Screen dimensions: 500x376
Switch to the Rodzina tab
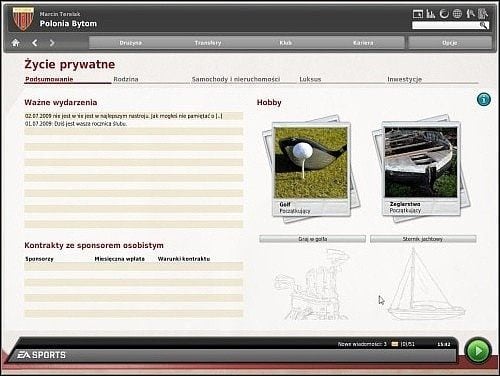point(126,79)
